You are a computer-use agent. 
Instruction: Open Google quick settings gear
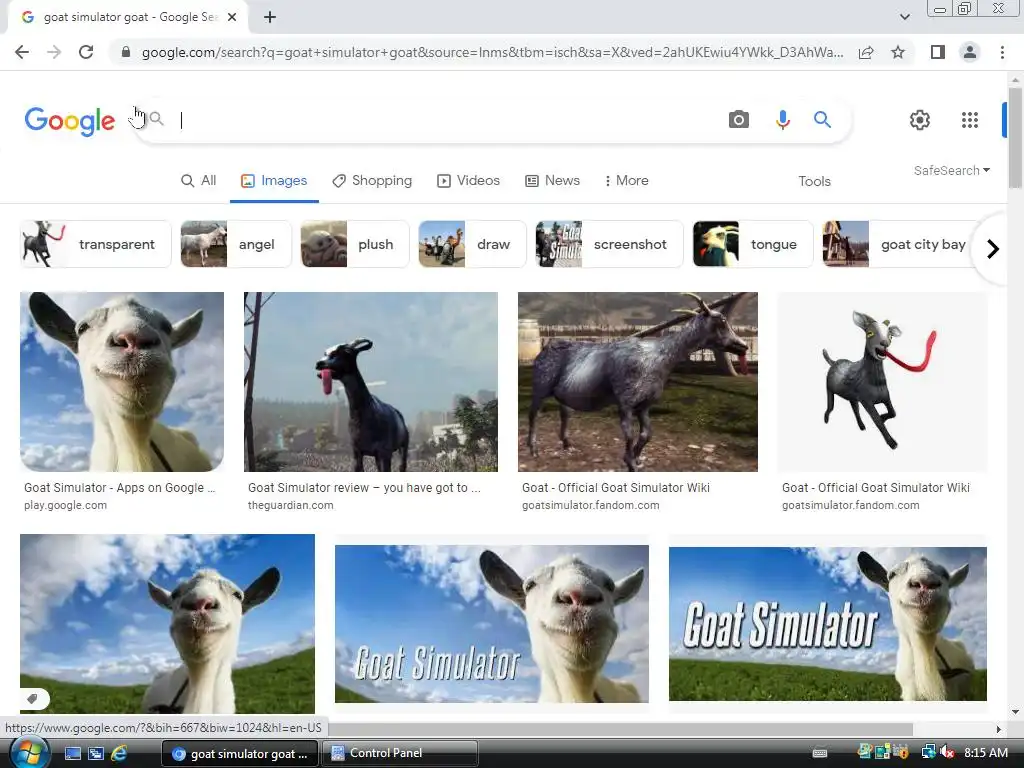coord(920,120)
